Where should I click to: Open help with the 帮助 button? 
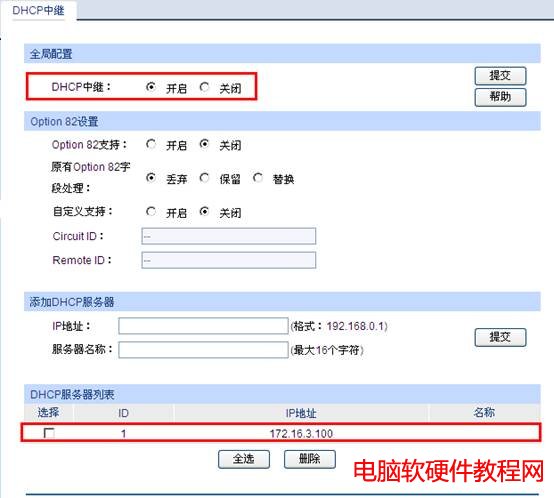(x=500, y=97)
